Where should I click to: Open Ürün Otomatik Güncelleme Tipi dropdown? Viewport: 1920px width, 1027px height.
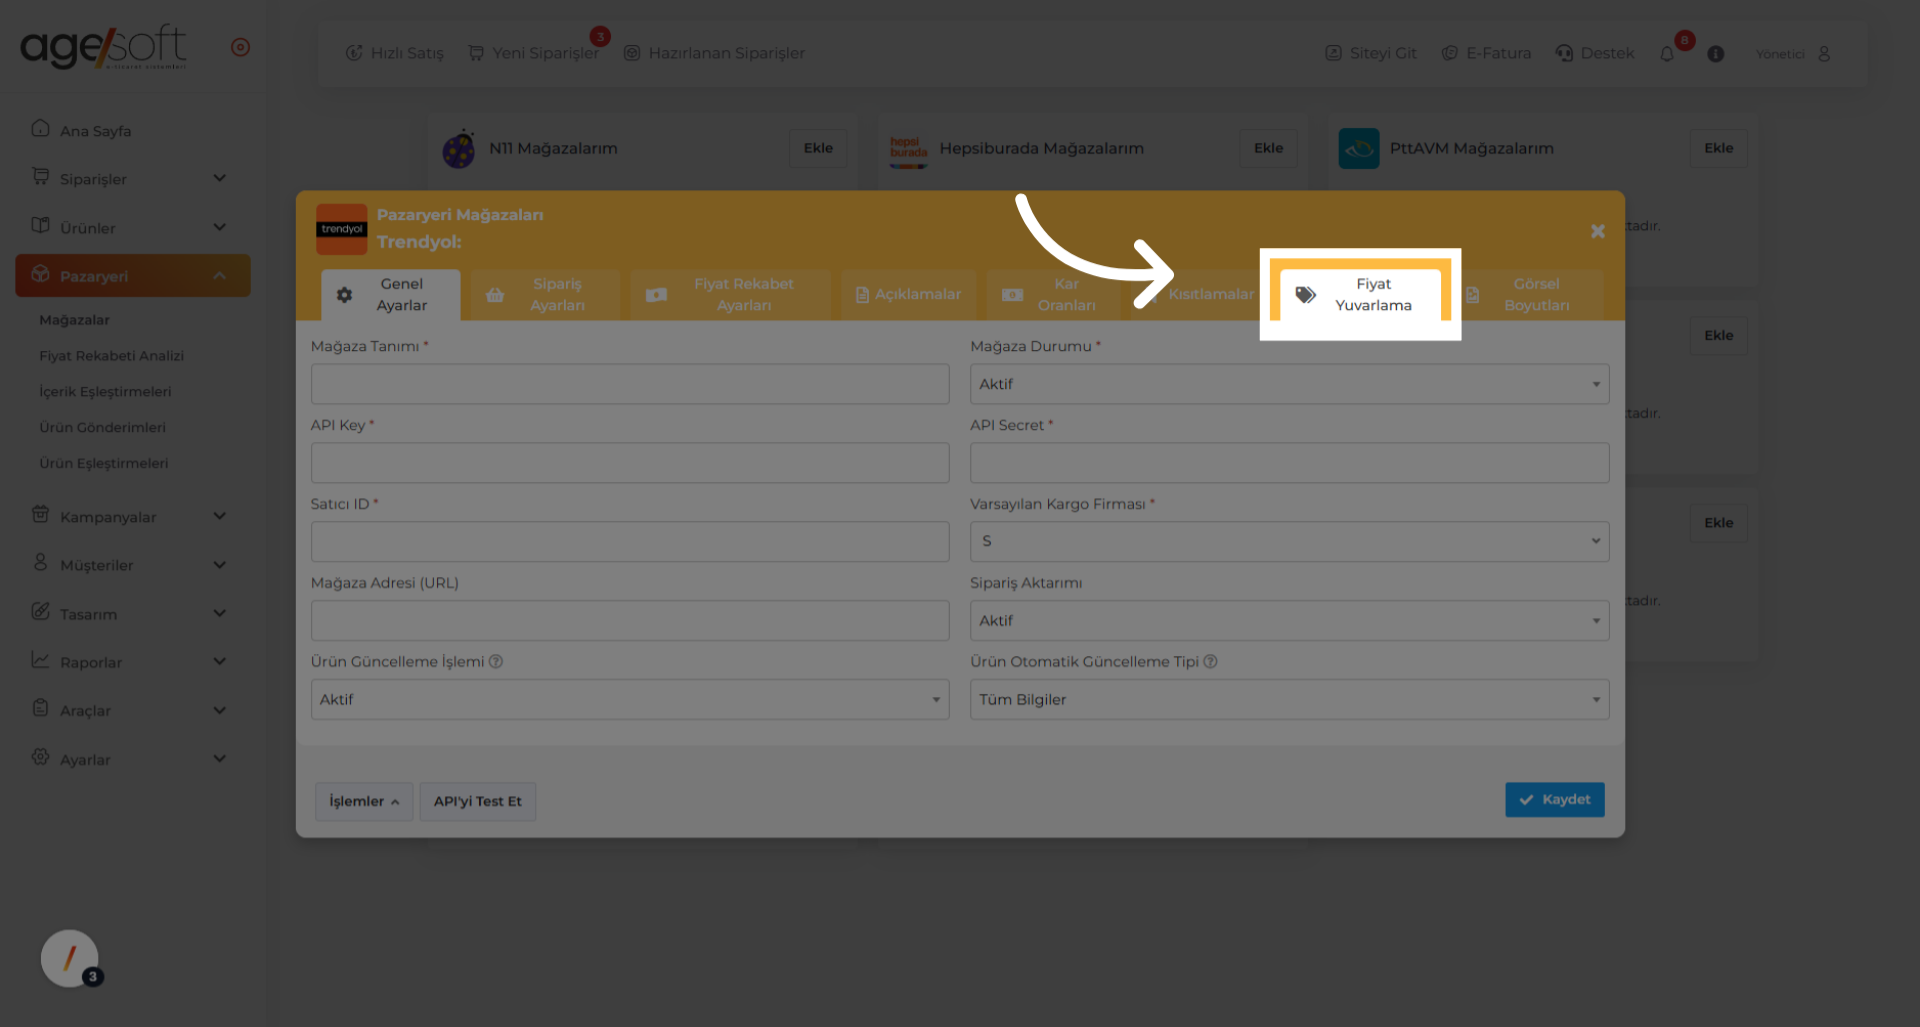pyautogui.click(x=1290, y=699)
